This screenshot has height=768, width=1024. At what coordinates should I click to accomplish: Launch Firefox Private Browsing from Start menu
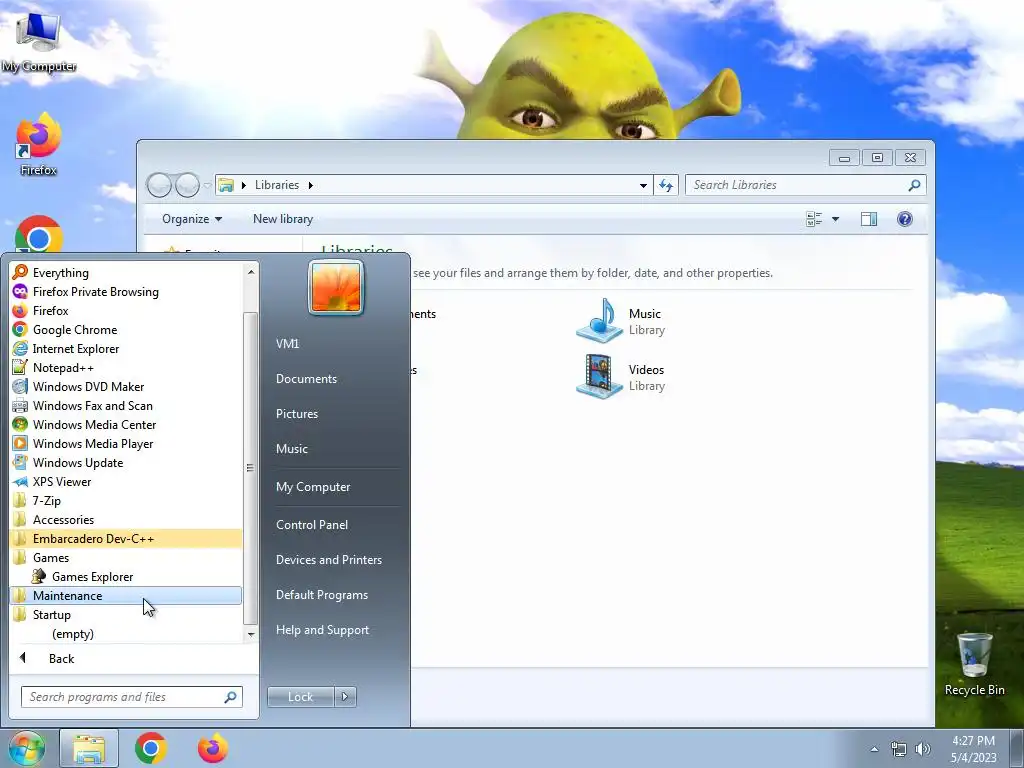126,292
